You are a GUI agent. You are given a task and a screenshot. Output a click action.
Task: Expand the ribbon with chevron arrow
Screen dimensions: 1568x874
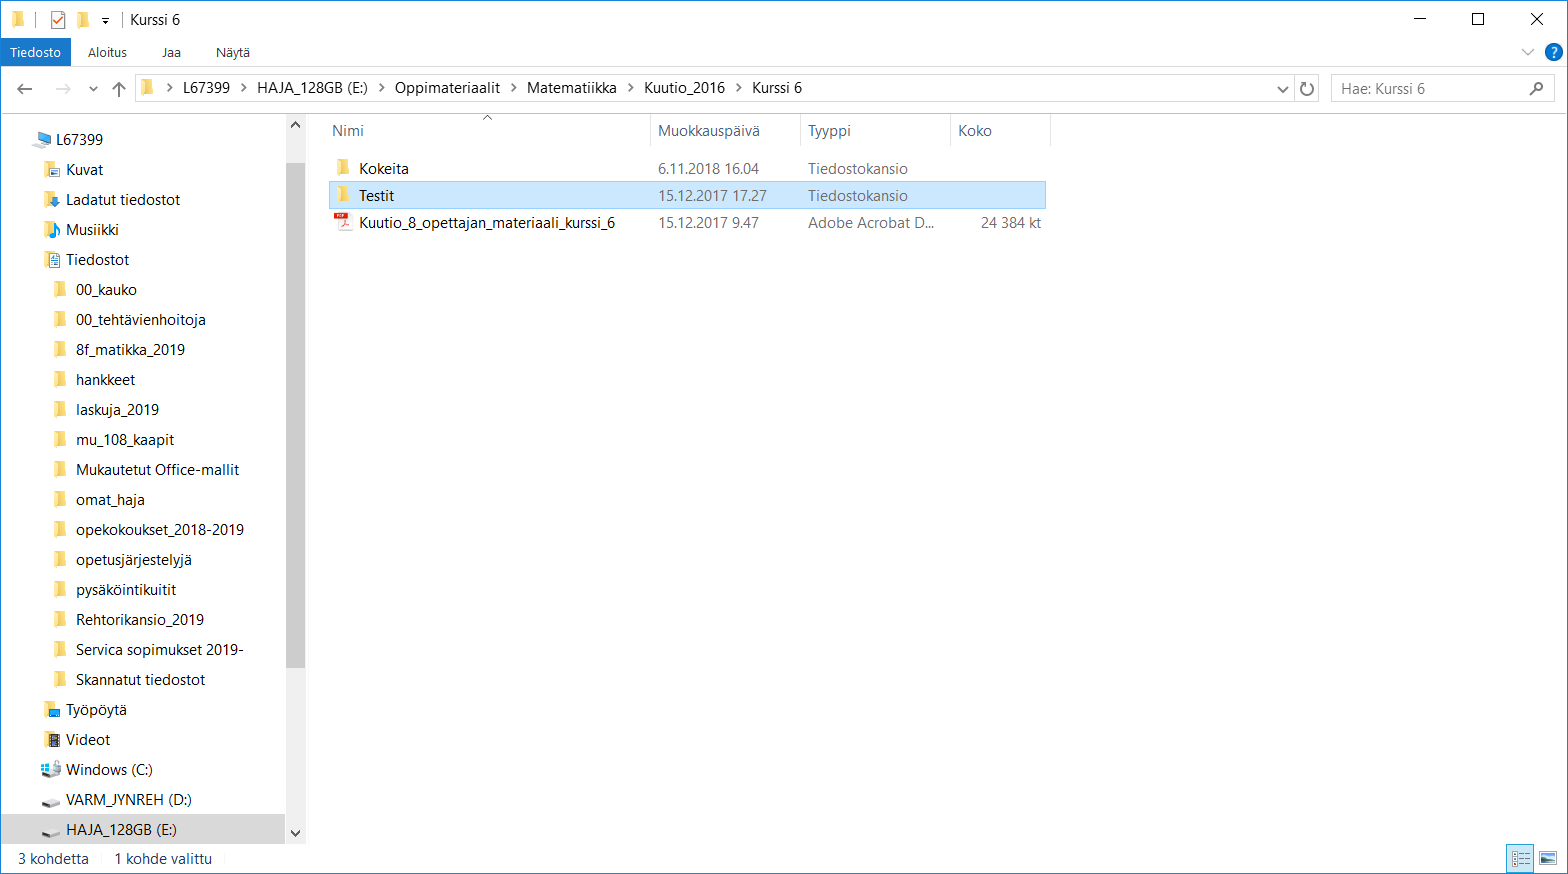1527,52
